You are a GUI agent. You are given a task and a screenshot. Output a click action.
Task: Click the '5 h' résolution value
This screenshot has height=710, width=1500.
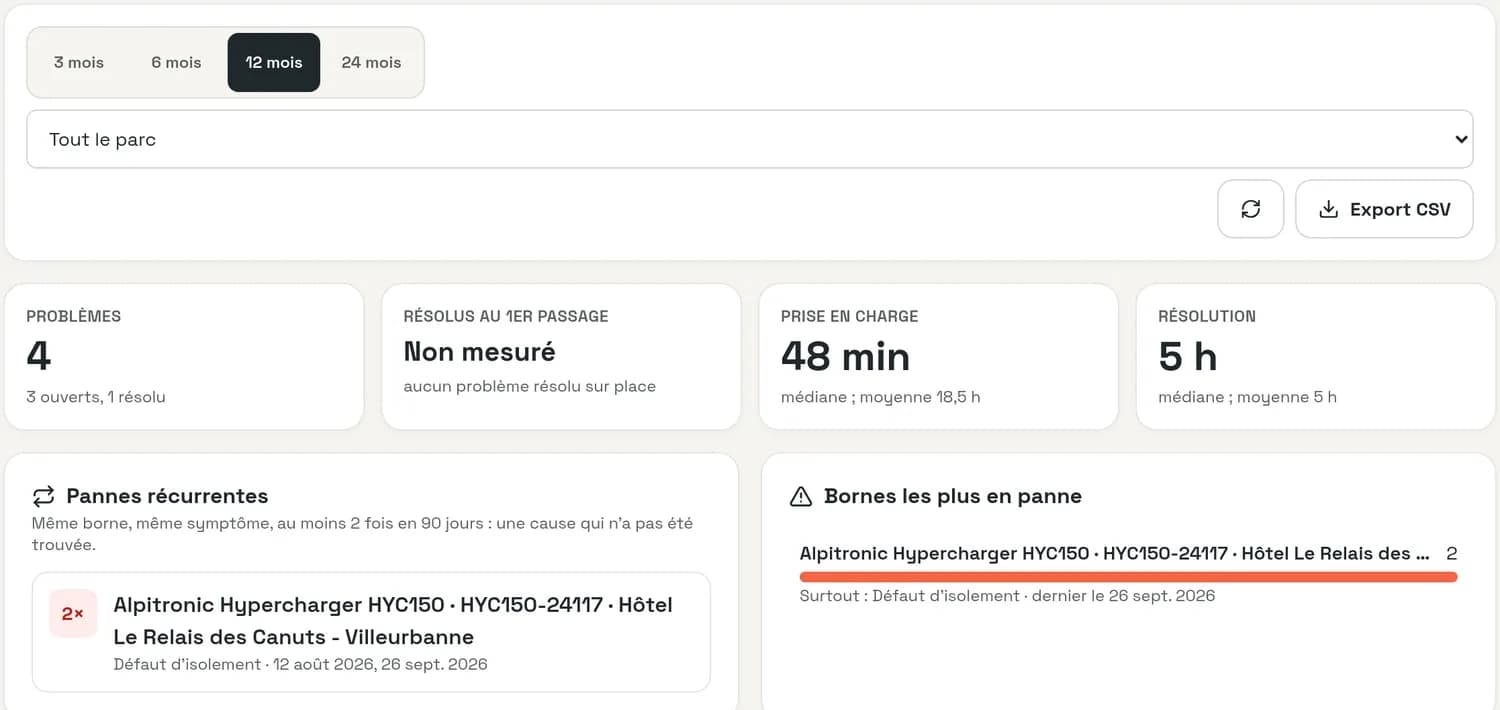(x=1187, y=357)
